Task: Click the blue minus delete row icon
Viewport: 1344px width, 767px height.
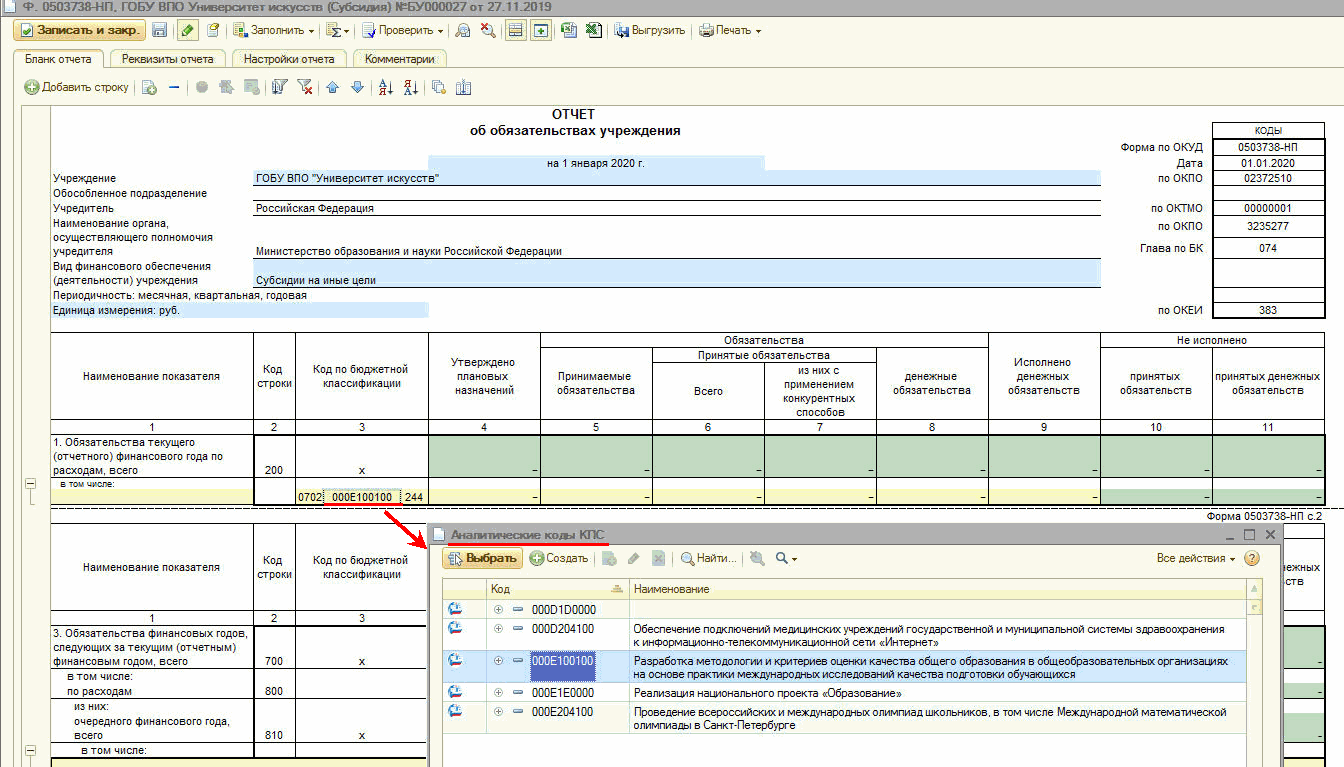Action: 173,87
